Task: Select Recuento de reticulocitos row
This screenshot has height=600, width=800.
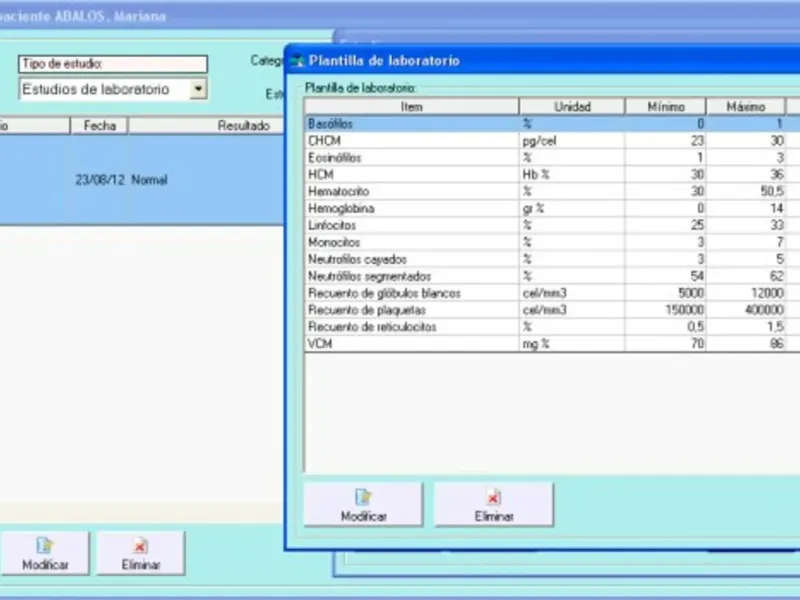Action: click(x=552, y=327)
